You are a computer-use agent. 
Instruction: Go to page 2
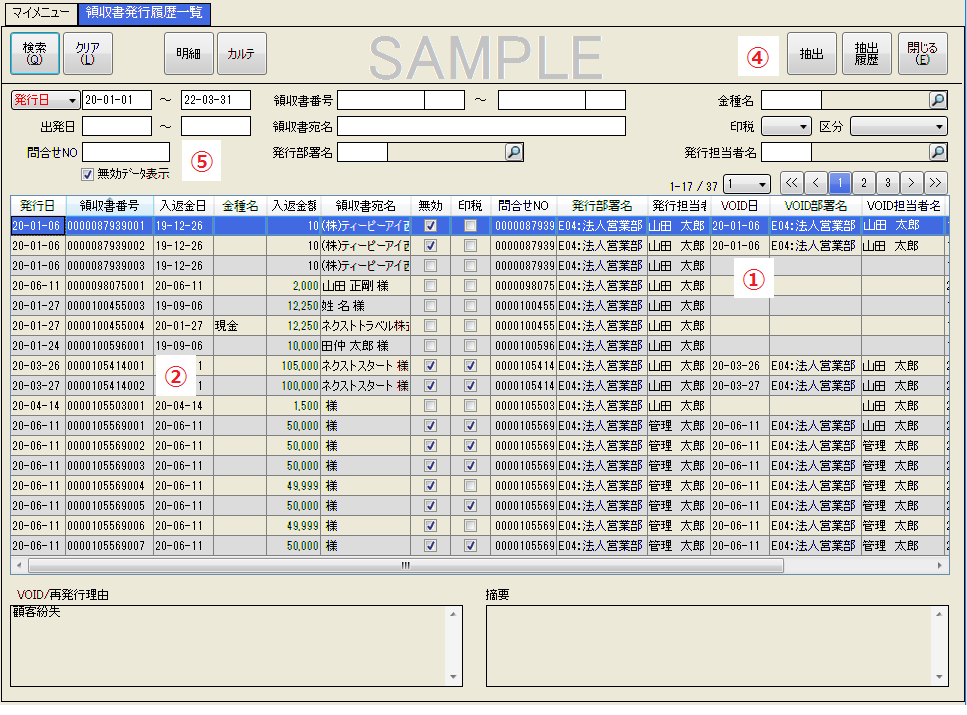(x=863, y=183)
